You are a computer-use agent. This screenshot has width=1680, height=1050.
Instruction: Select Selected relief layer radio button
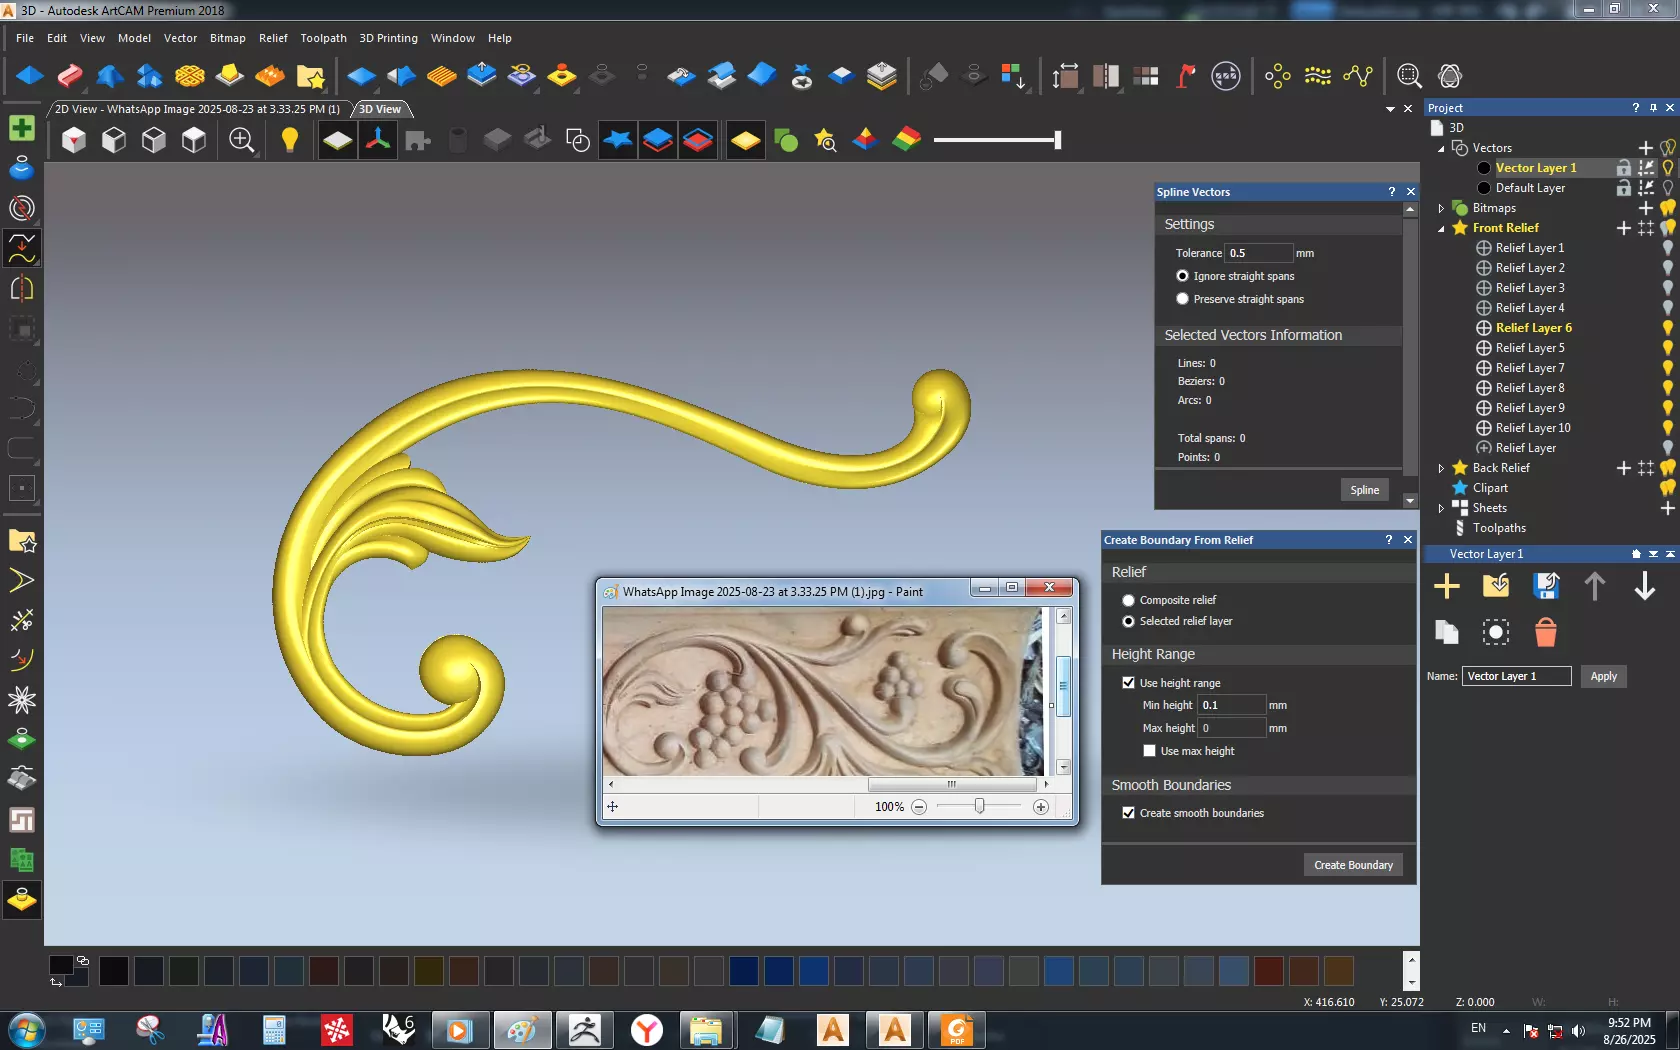(1128, 621)
